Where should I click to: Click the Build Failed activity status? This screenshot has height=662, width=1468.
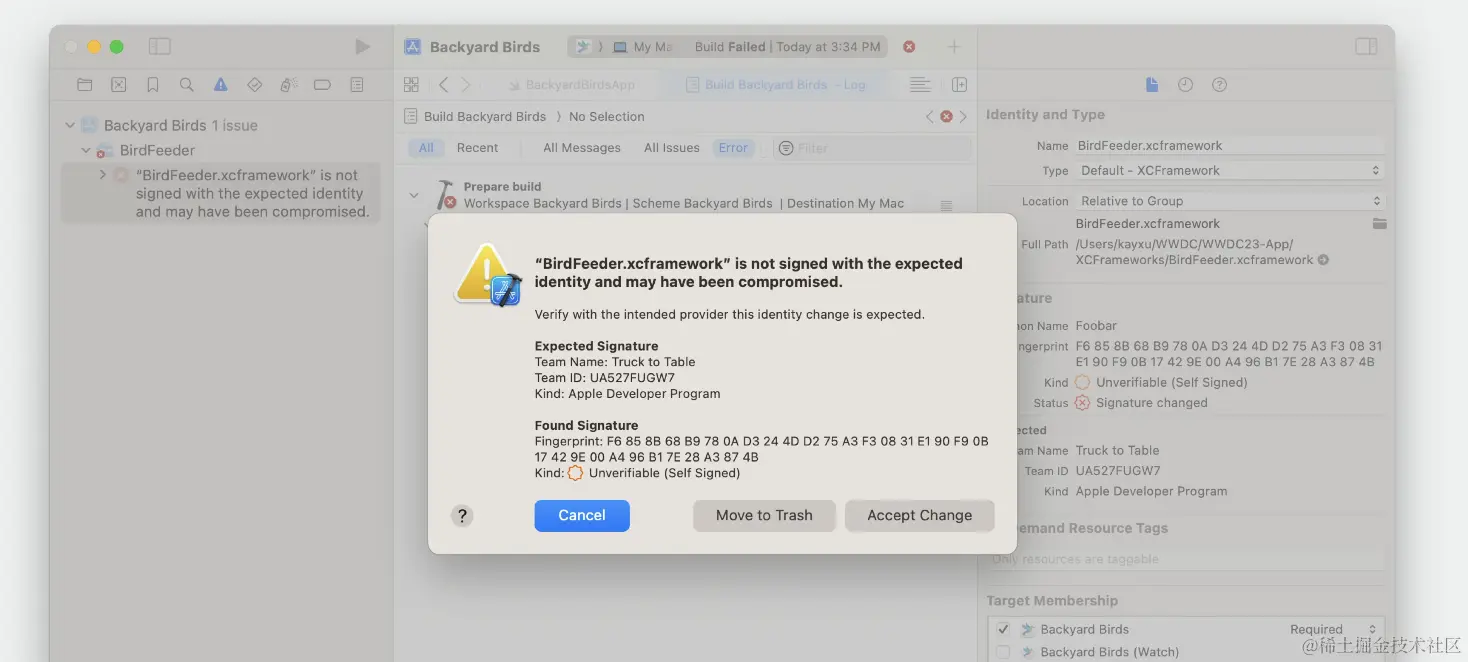[788, 47]
